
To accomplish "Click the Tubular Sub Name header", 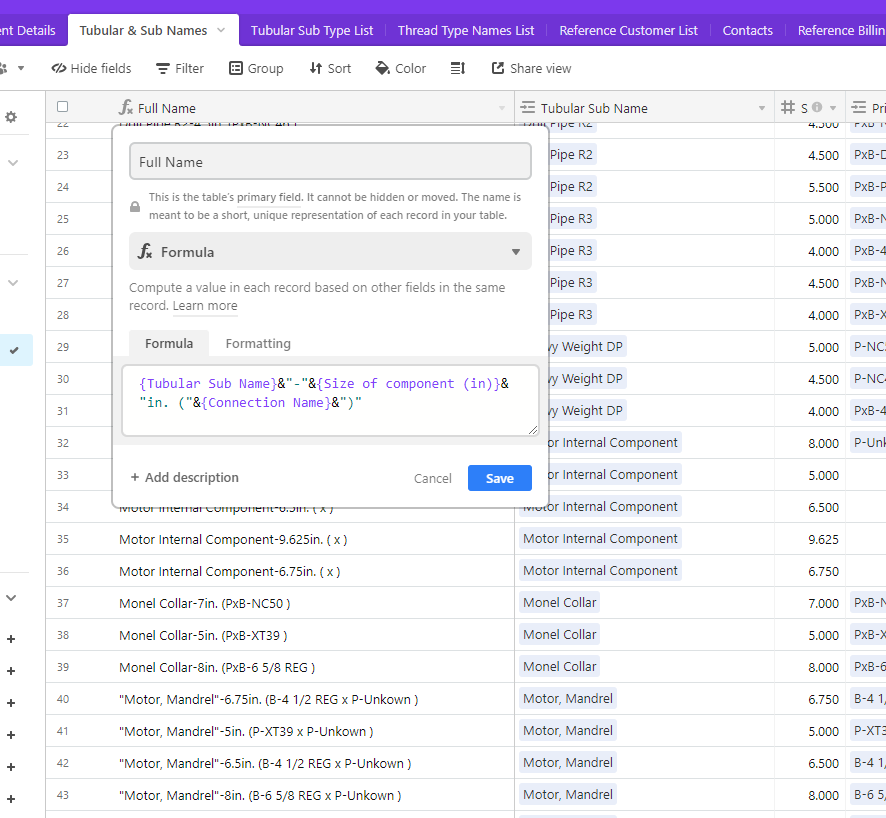I will pyautogui.click(x=644, y=107).
